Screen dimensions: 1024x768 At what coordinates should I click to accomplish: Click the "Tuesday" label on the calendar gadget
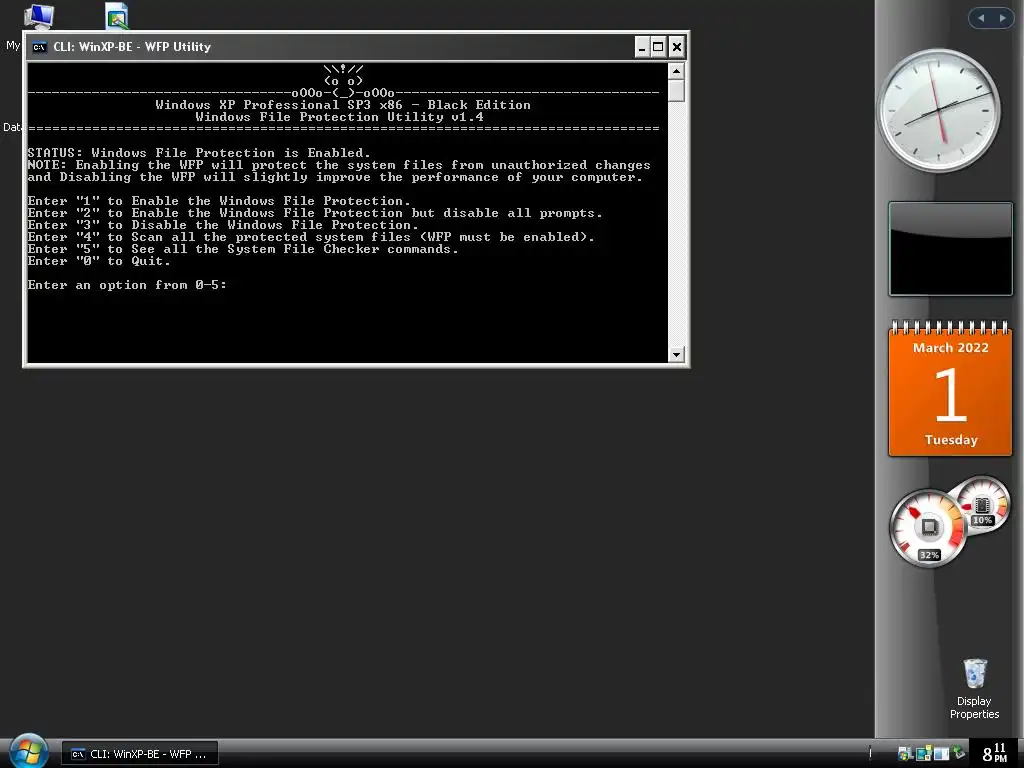[951, 440]
